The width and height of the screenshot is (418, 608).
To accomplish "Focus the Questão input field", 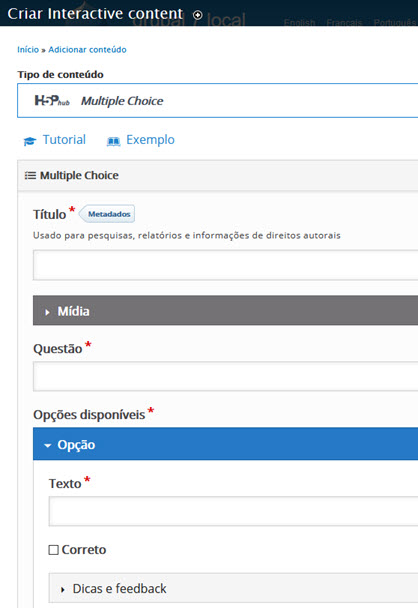I will tap(225, 376).
